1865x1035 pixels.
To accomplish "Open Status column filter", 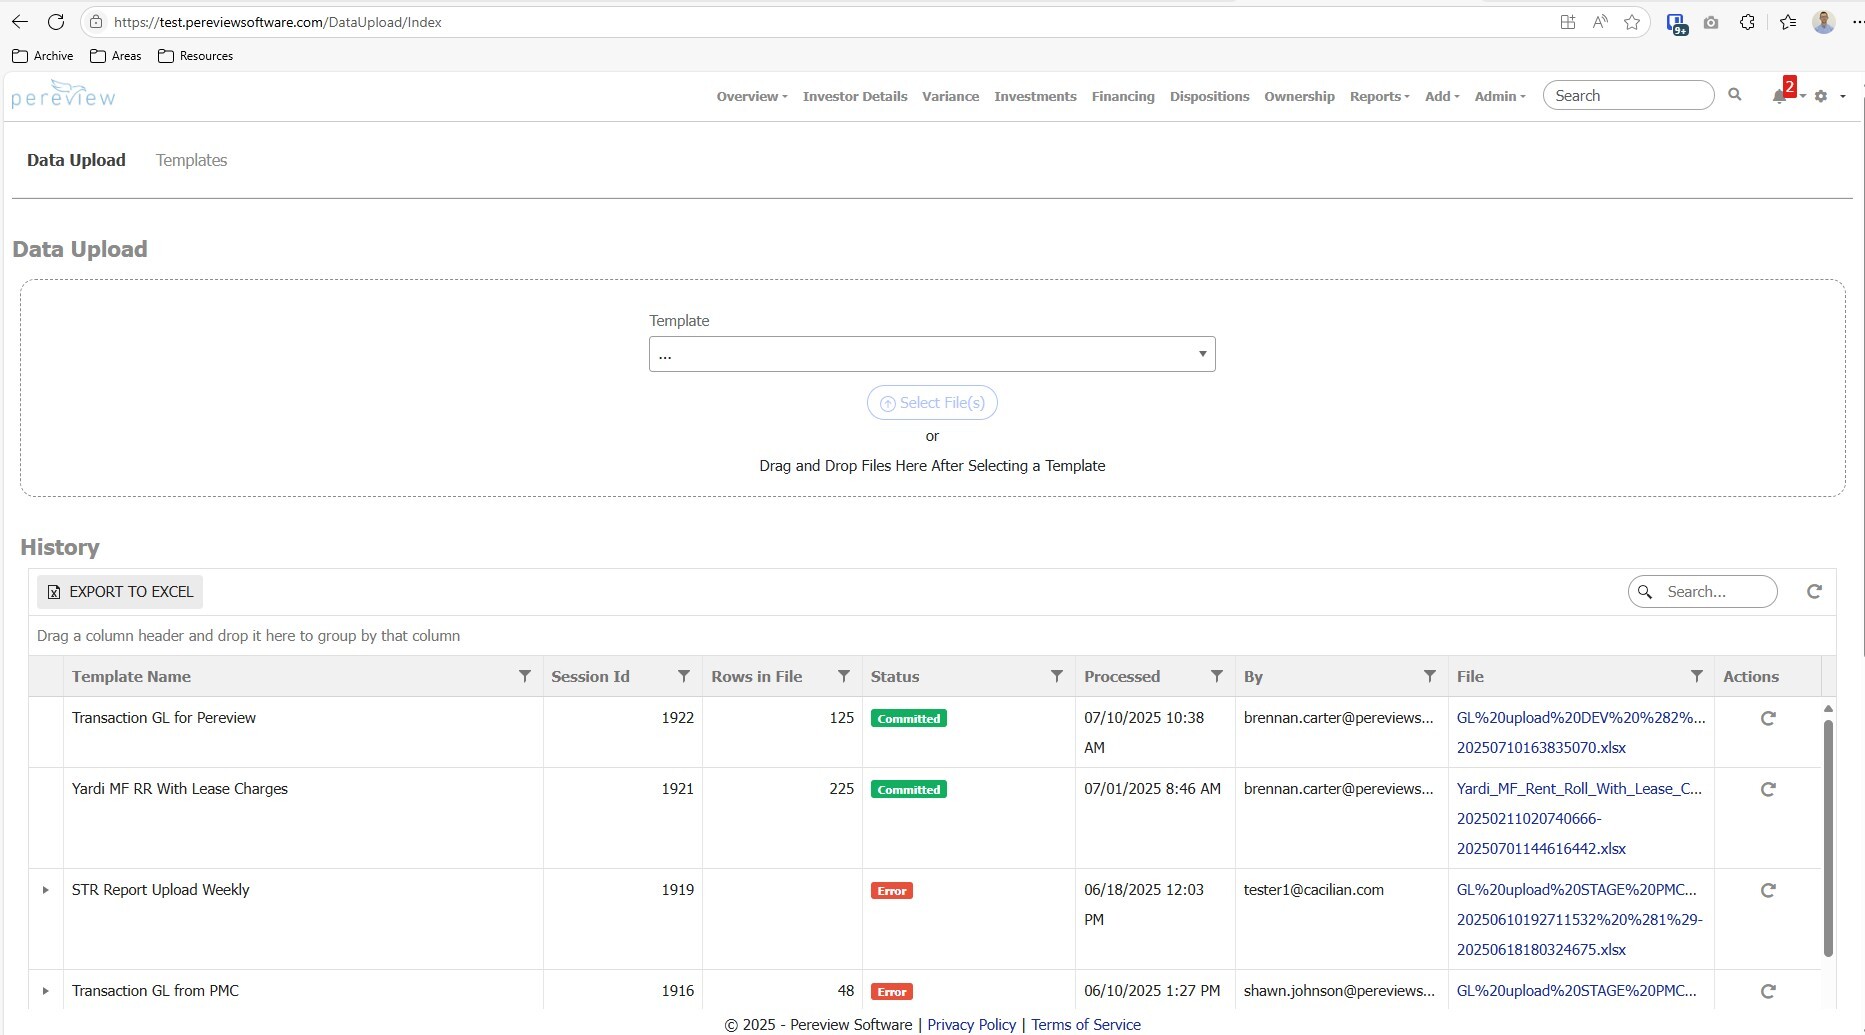I will (x=1056, y=677).
